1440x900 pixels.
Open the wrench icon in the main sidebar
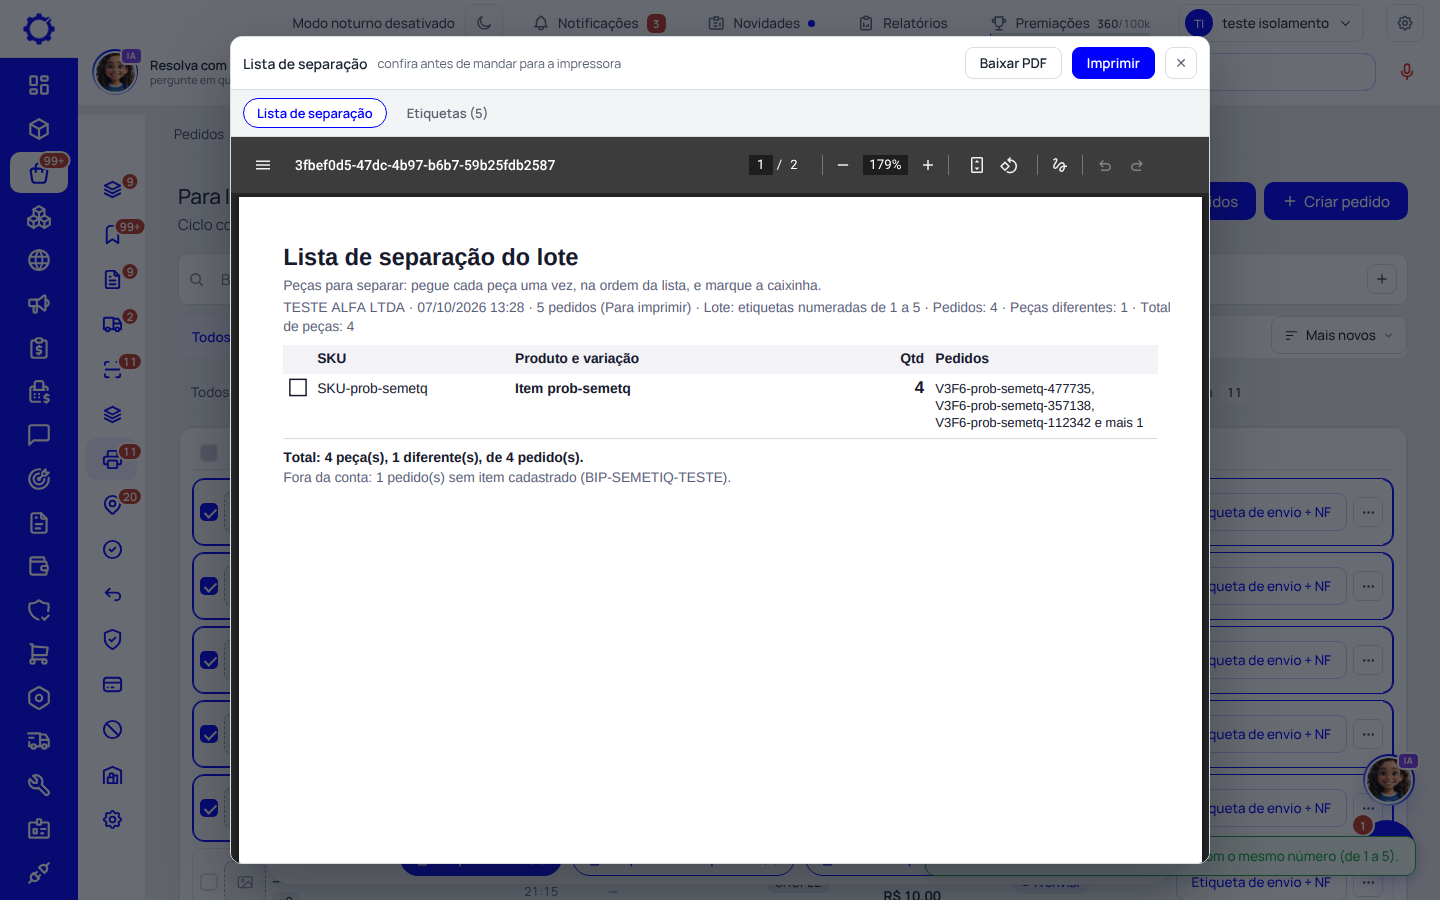point(39,785)
